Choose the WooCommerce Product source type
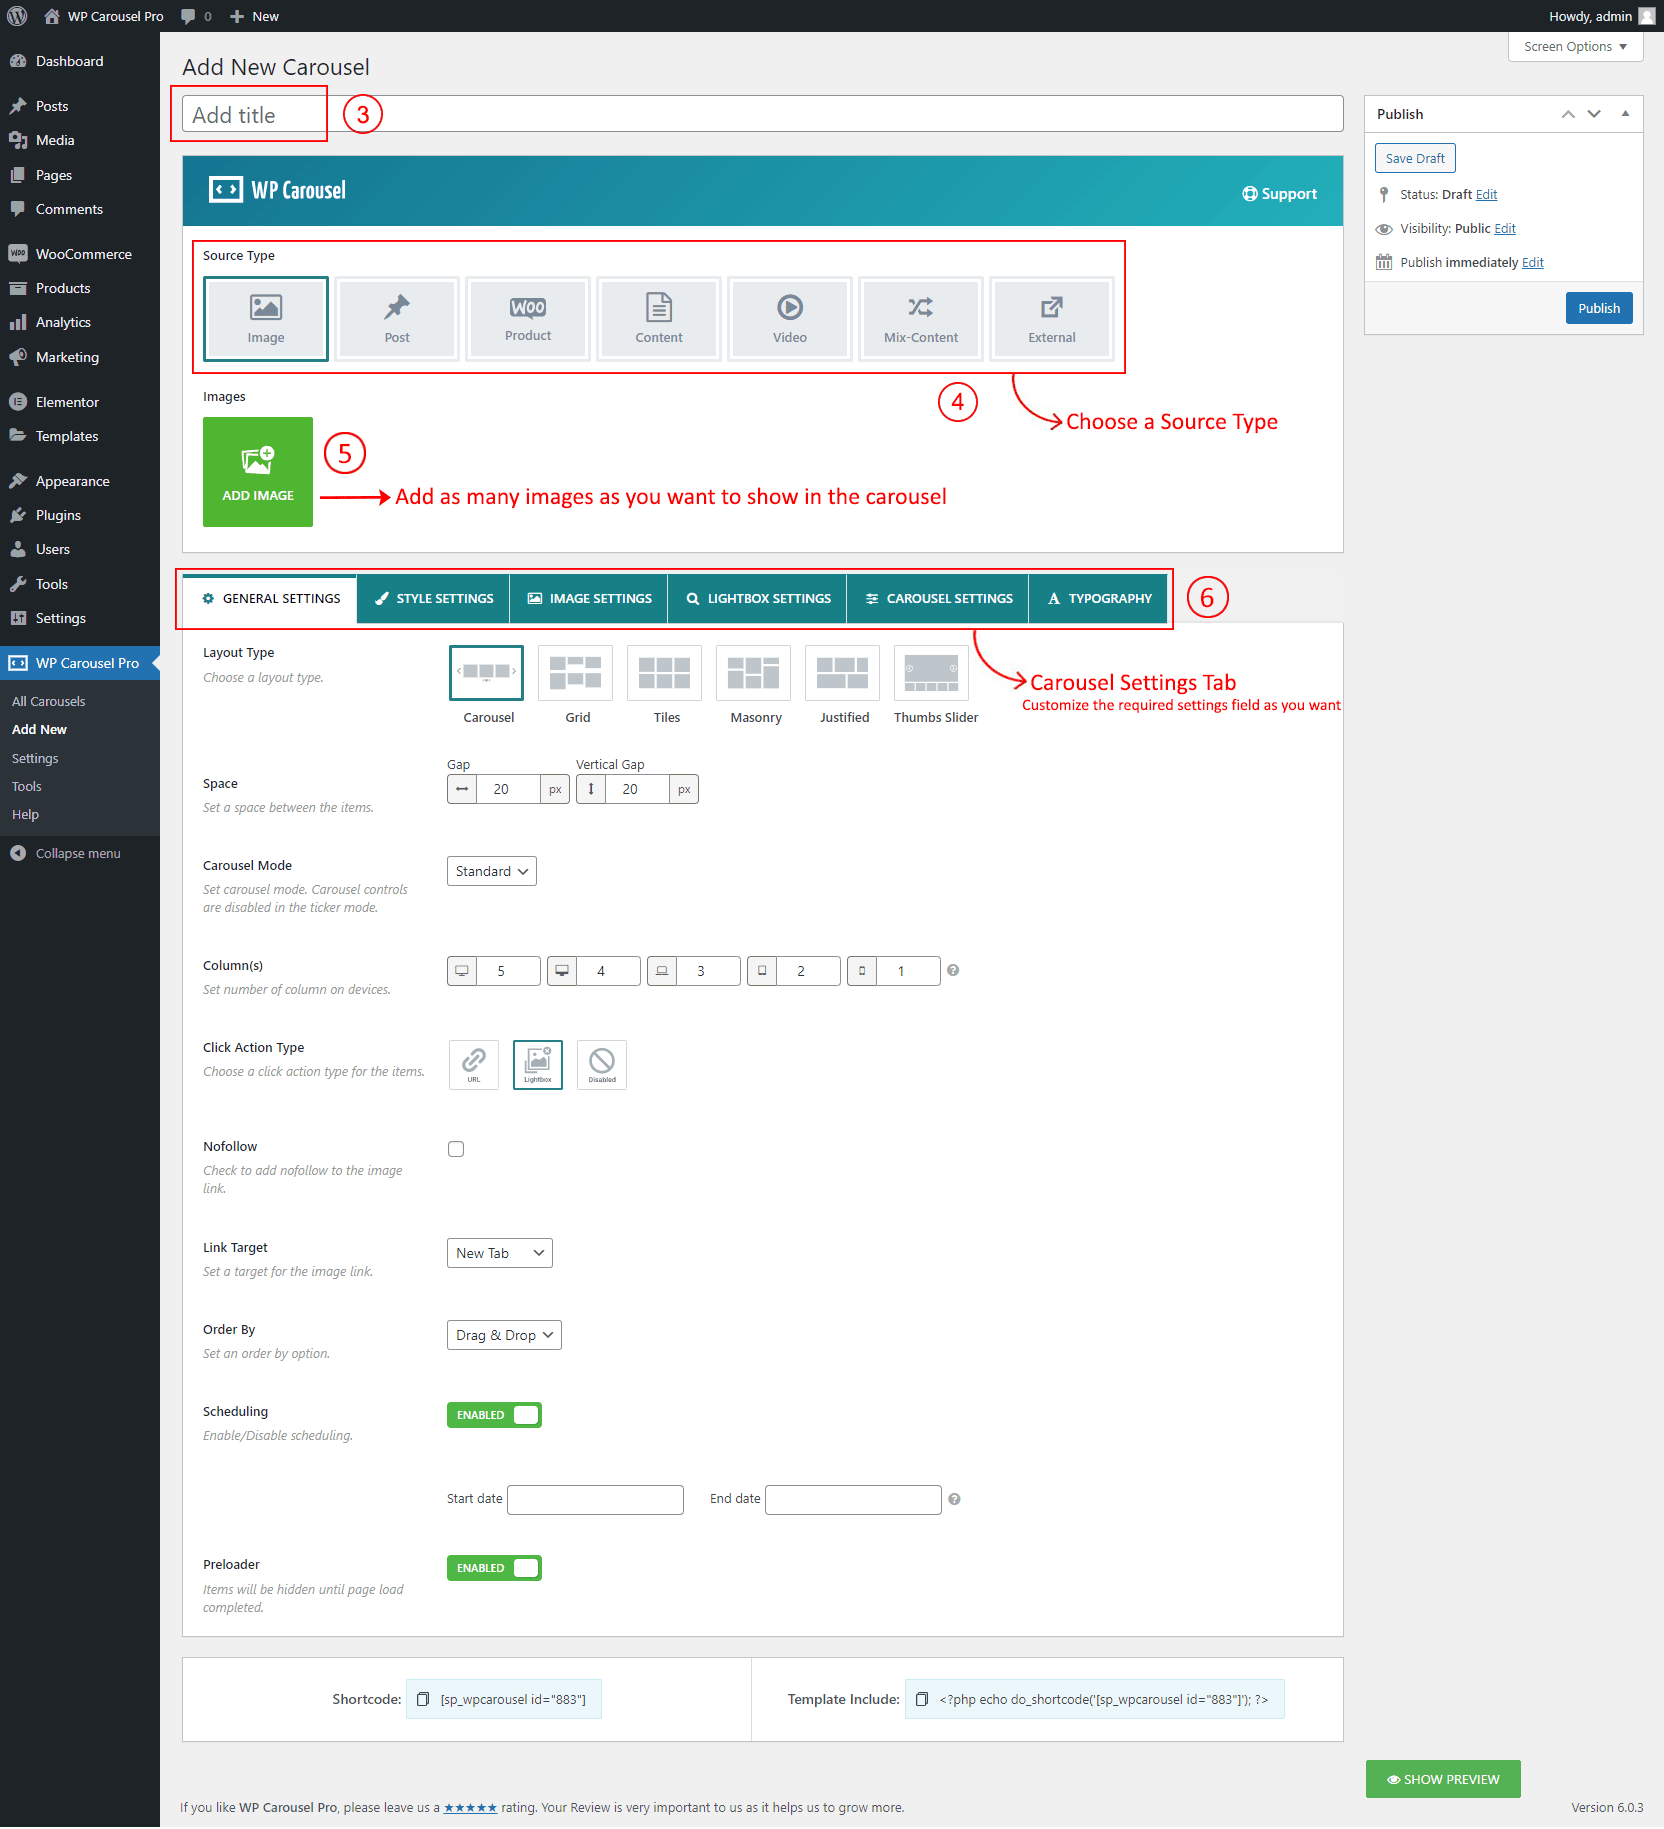The image size is (1664, 1829). (x=528, y=319)
